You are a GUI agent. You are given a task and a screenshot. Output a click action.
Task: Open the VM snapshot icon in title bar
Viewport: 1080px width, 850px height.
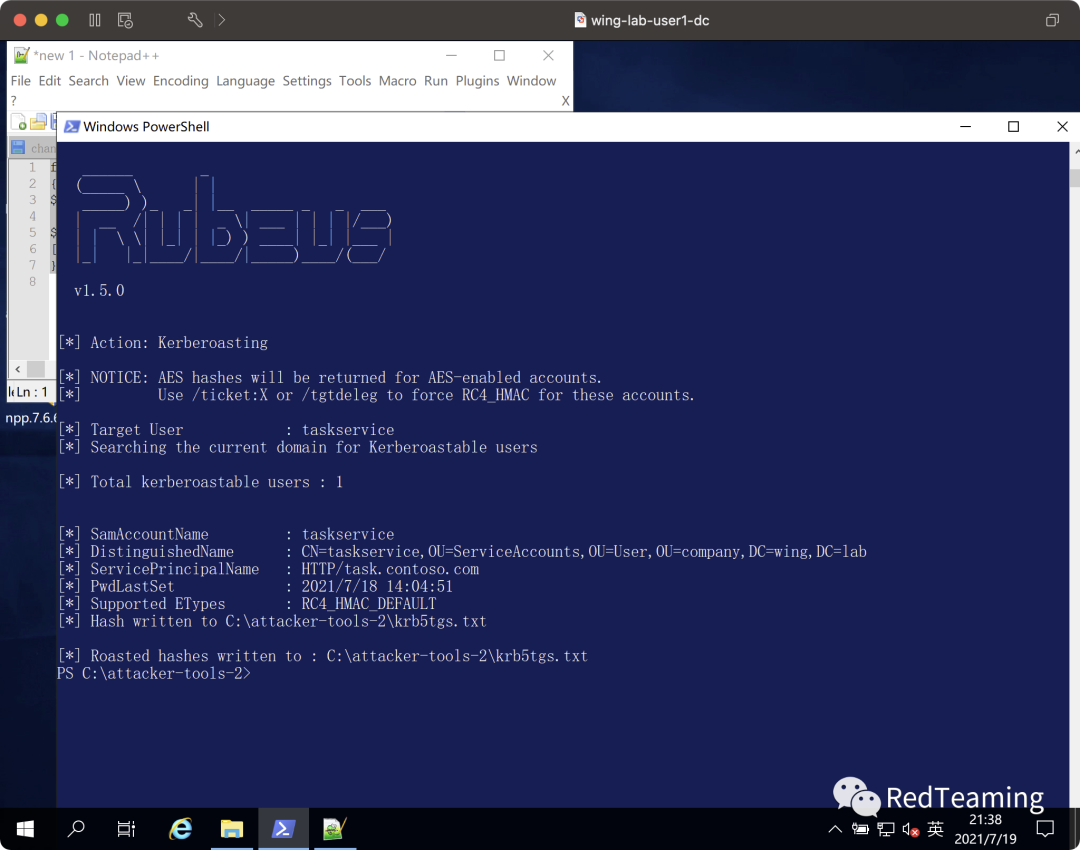click(125, 20)
